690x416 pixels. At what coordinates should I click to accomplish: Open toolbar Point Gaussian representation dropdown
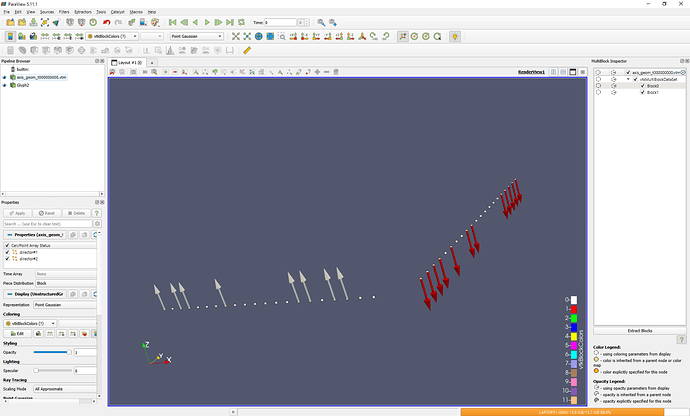[197, 37]
